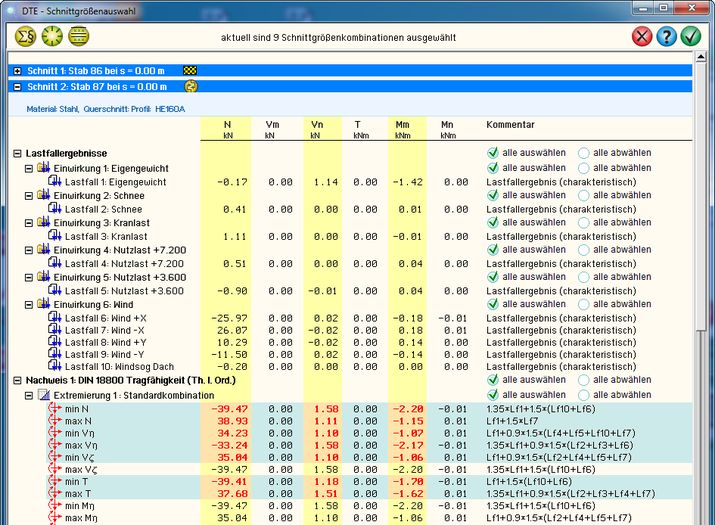
Task: Click the yellow round icon beside Schnitt 2
Action: coord(190,87)
